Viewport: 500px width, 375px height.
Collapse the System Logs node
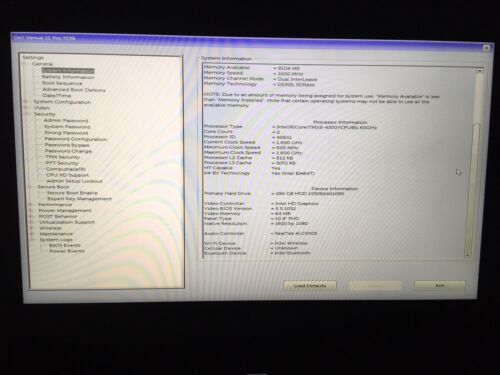(32, 240)
